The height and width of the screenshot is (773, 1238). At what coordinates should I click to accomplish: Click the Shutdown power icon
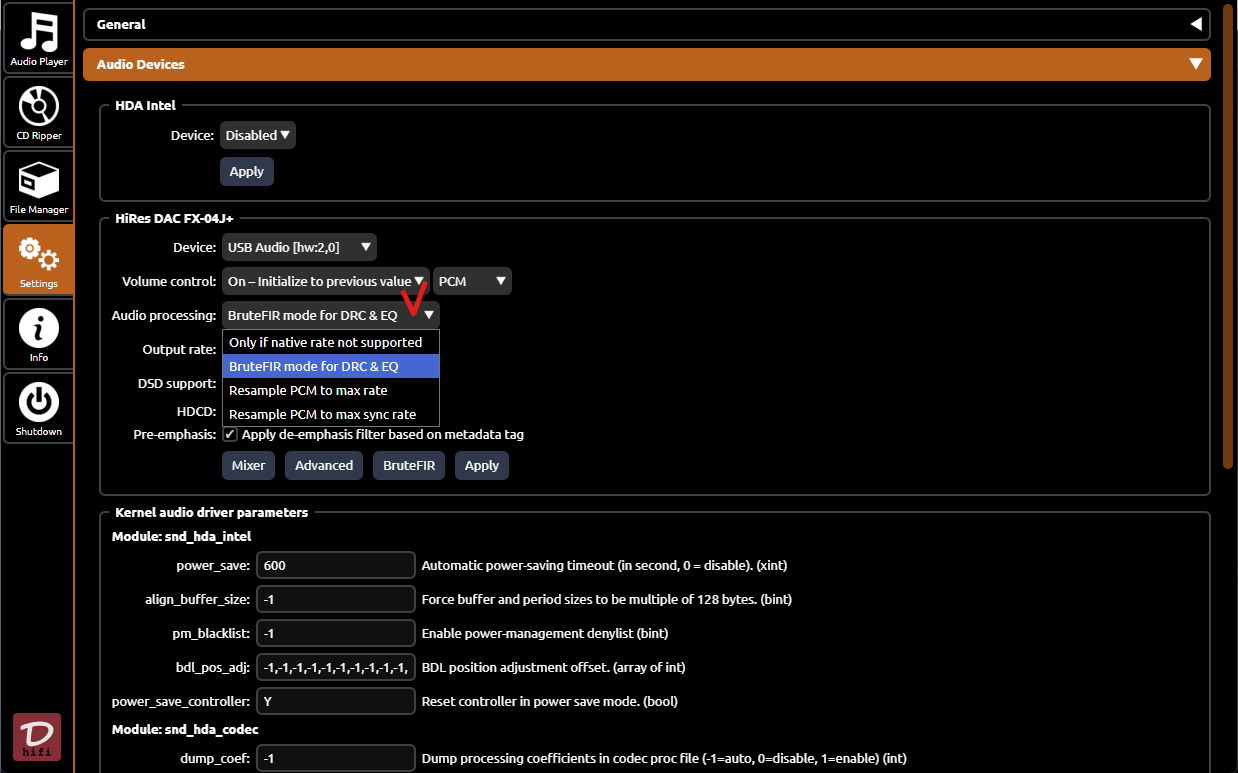click(x=38, y=408)
